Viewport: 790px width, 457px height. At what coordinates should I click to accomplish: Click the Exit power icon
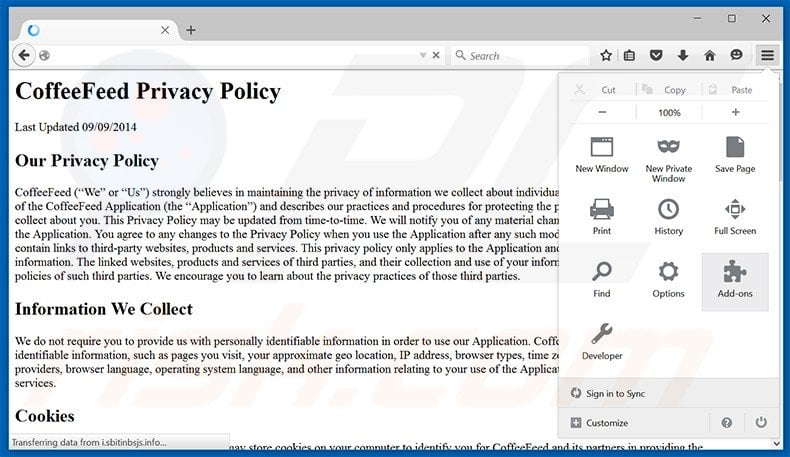tap(761, 422)
